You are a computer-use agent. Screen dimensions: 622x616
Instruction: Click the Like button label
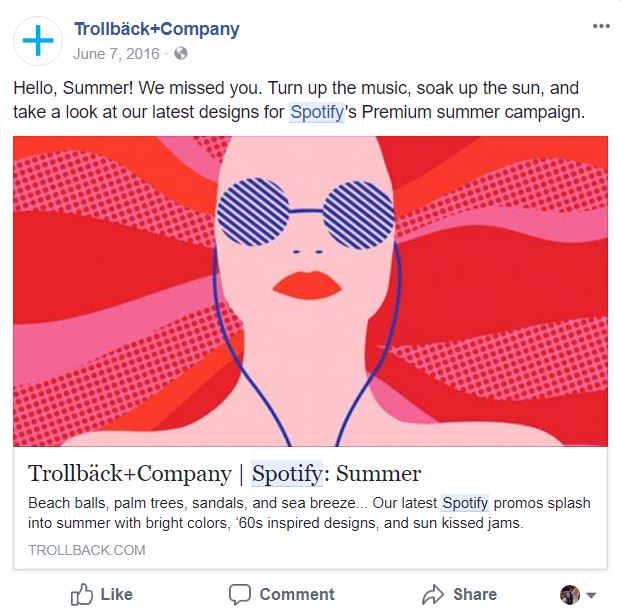pyautogui.click(x=116, y=594)
